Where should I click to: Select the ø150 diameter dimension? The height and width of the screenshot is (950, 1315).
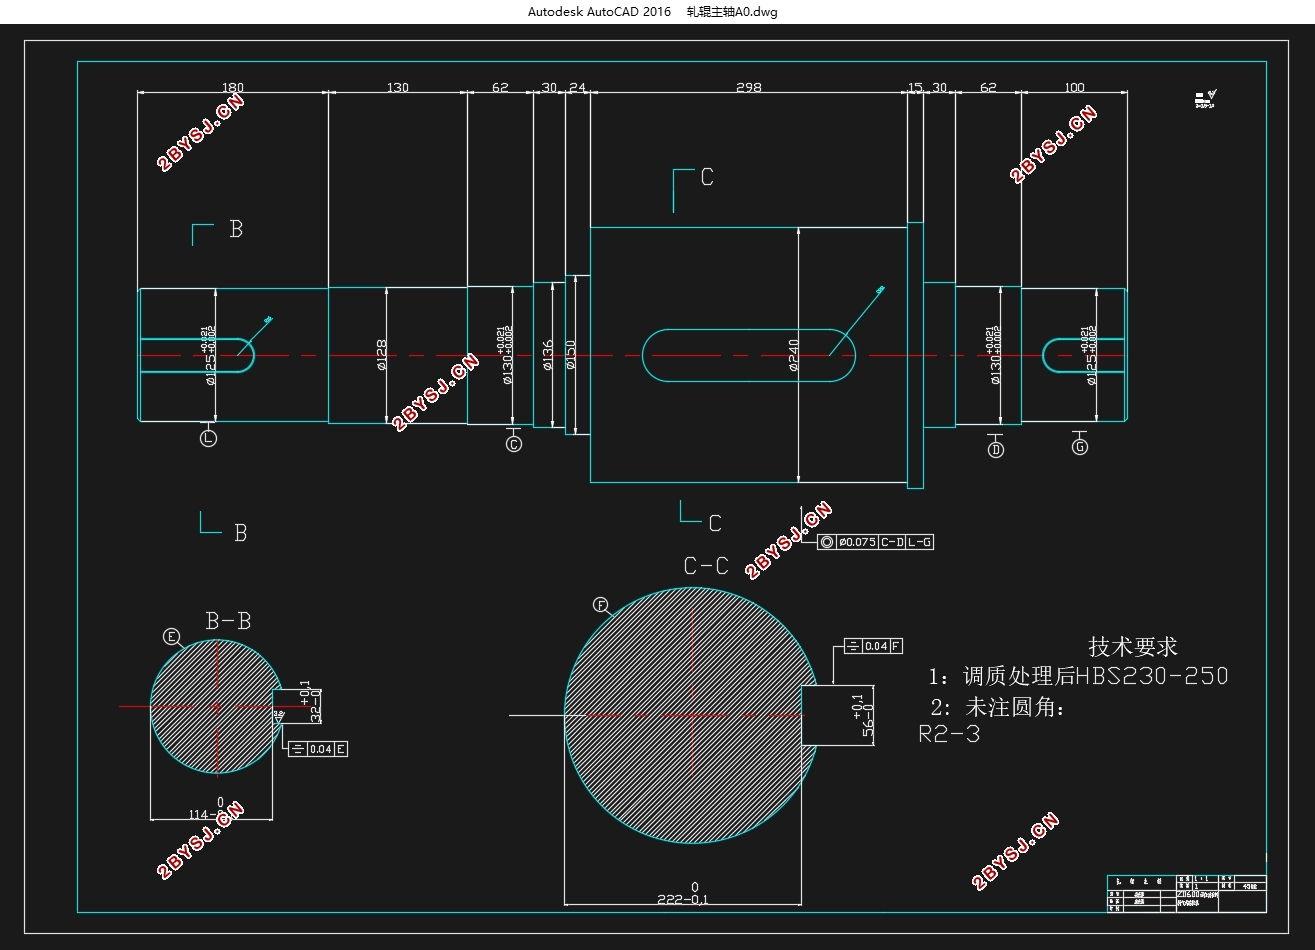coord(571,355)
